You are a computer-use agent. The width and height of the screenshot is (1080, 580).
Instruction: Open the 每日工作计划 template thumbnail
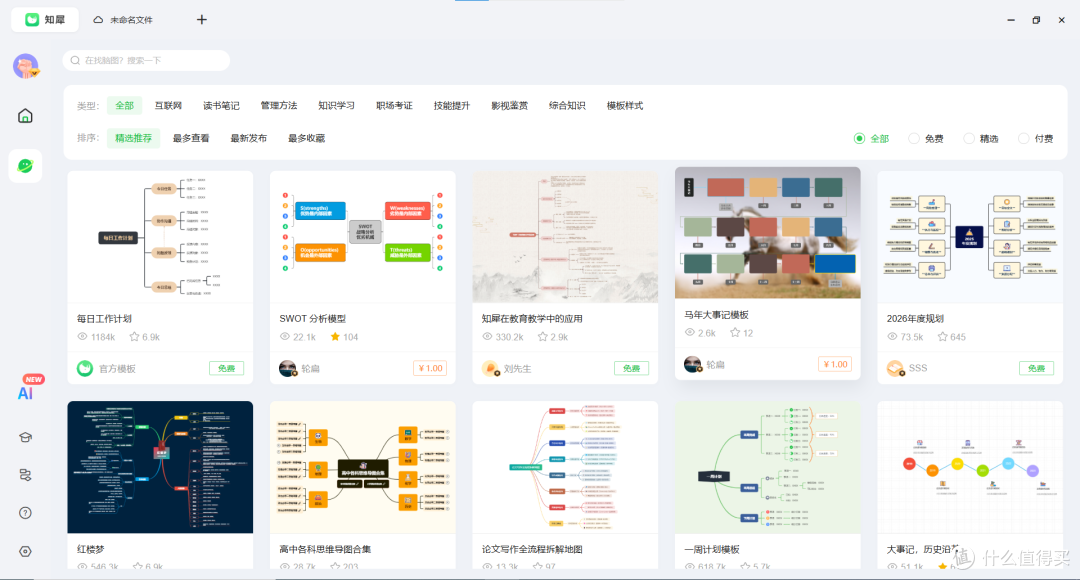click(160, 237)
